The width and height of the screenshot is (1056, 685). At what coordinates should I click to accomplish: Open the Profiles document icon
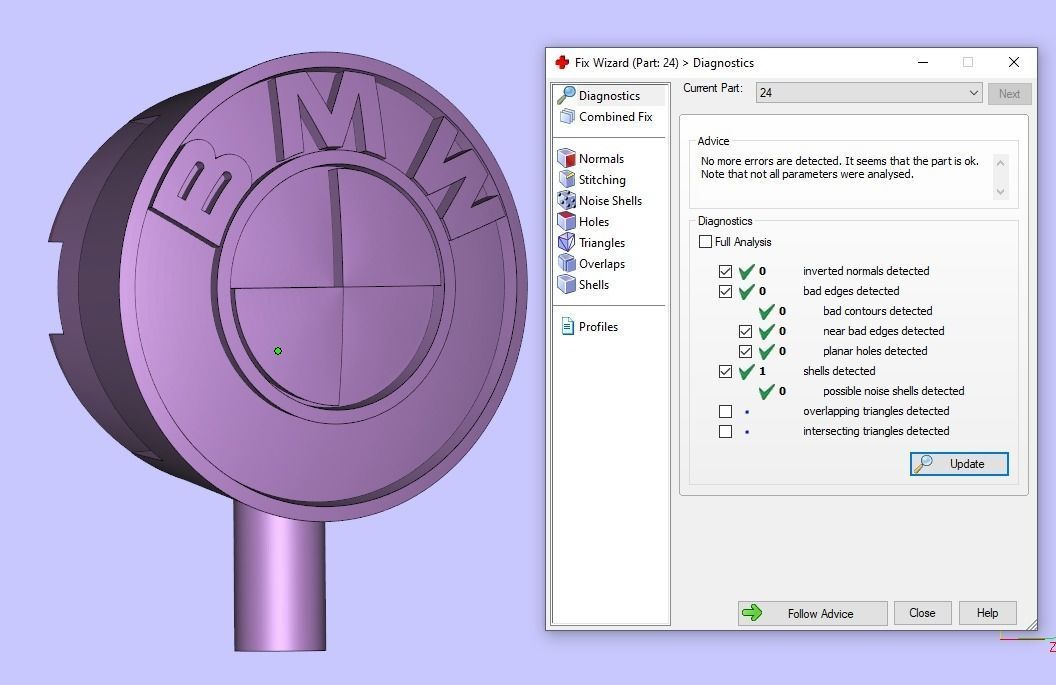coord(567,326)
